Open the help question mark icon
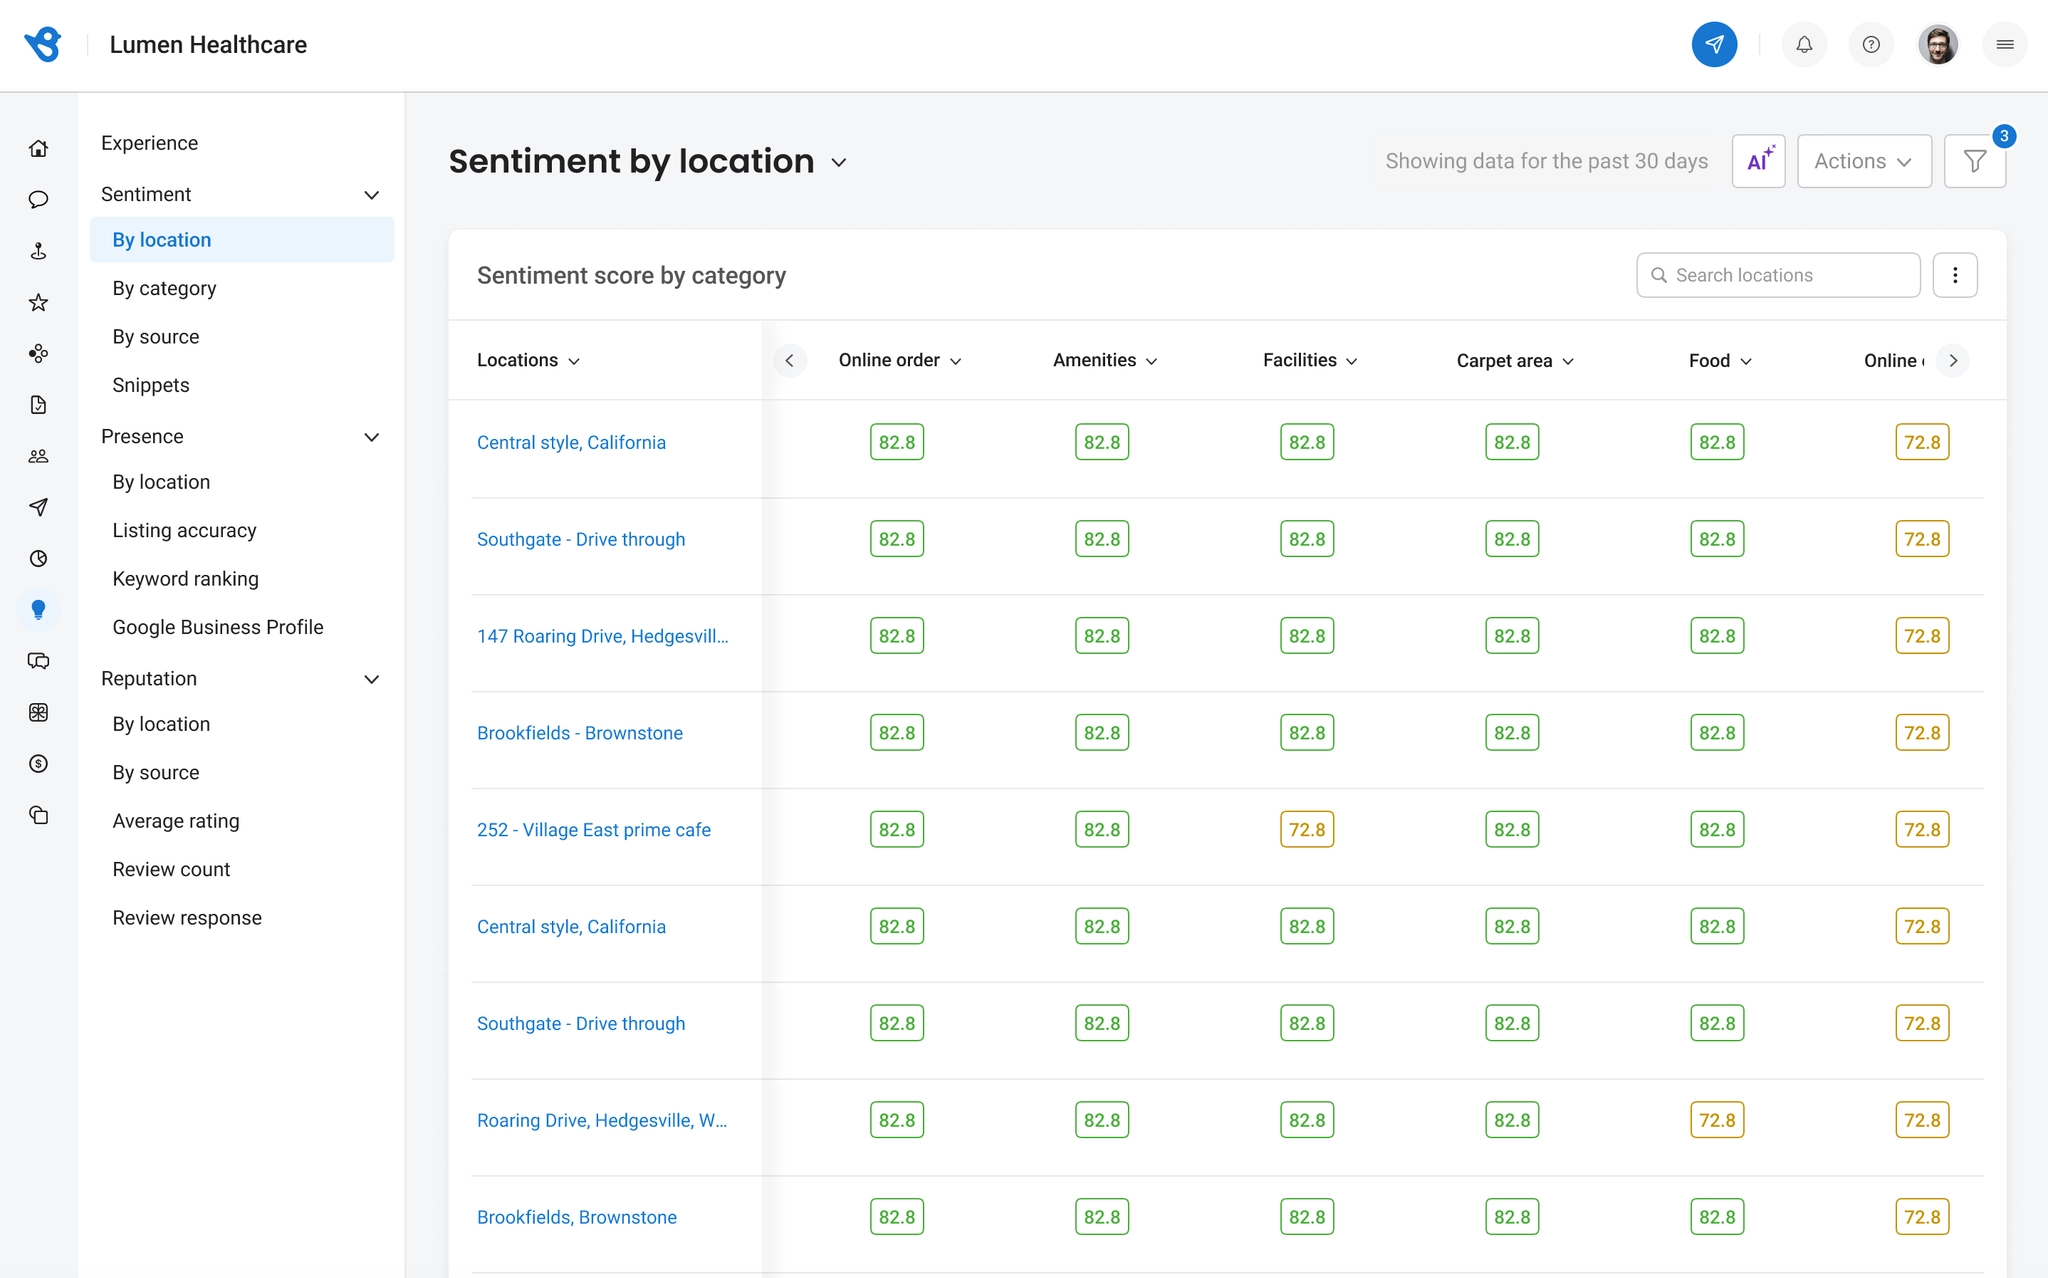Image resolution: width=2048 pixels, height=1278 pixels. [1871, 45]
